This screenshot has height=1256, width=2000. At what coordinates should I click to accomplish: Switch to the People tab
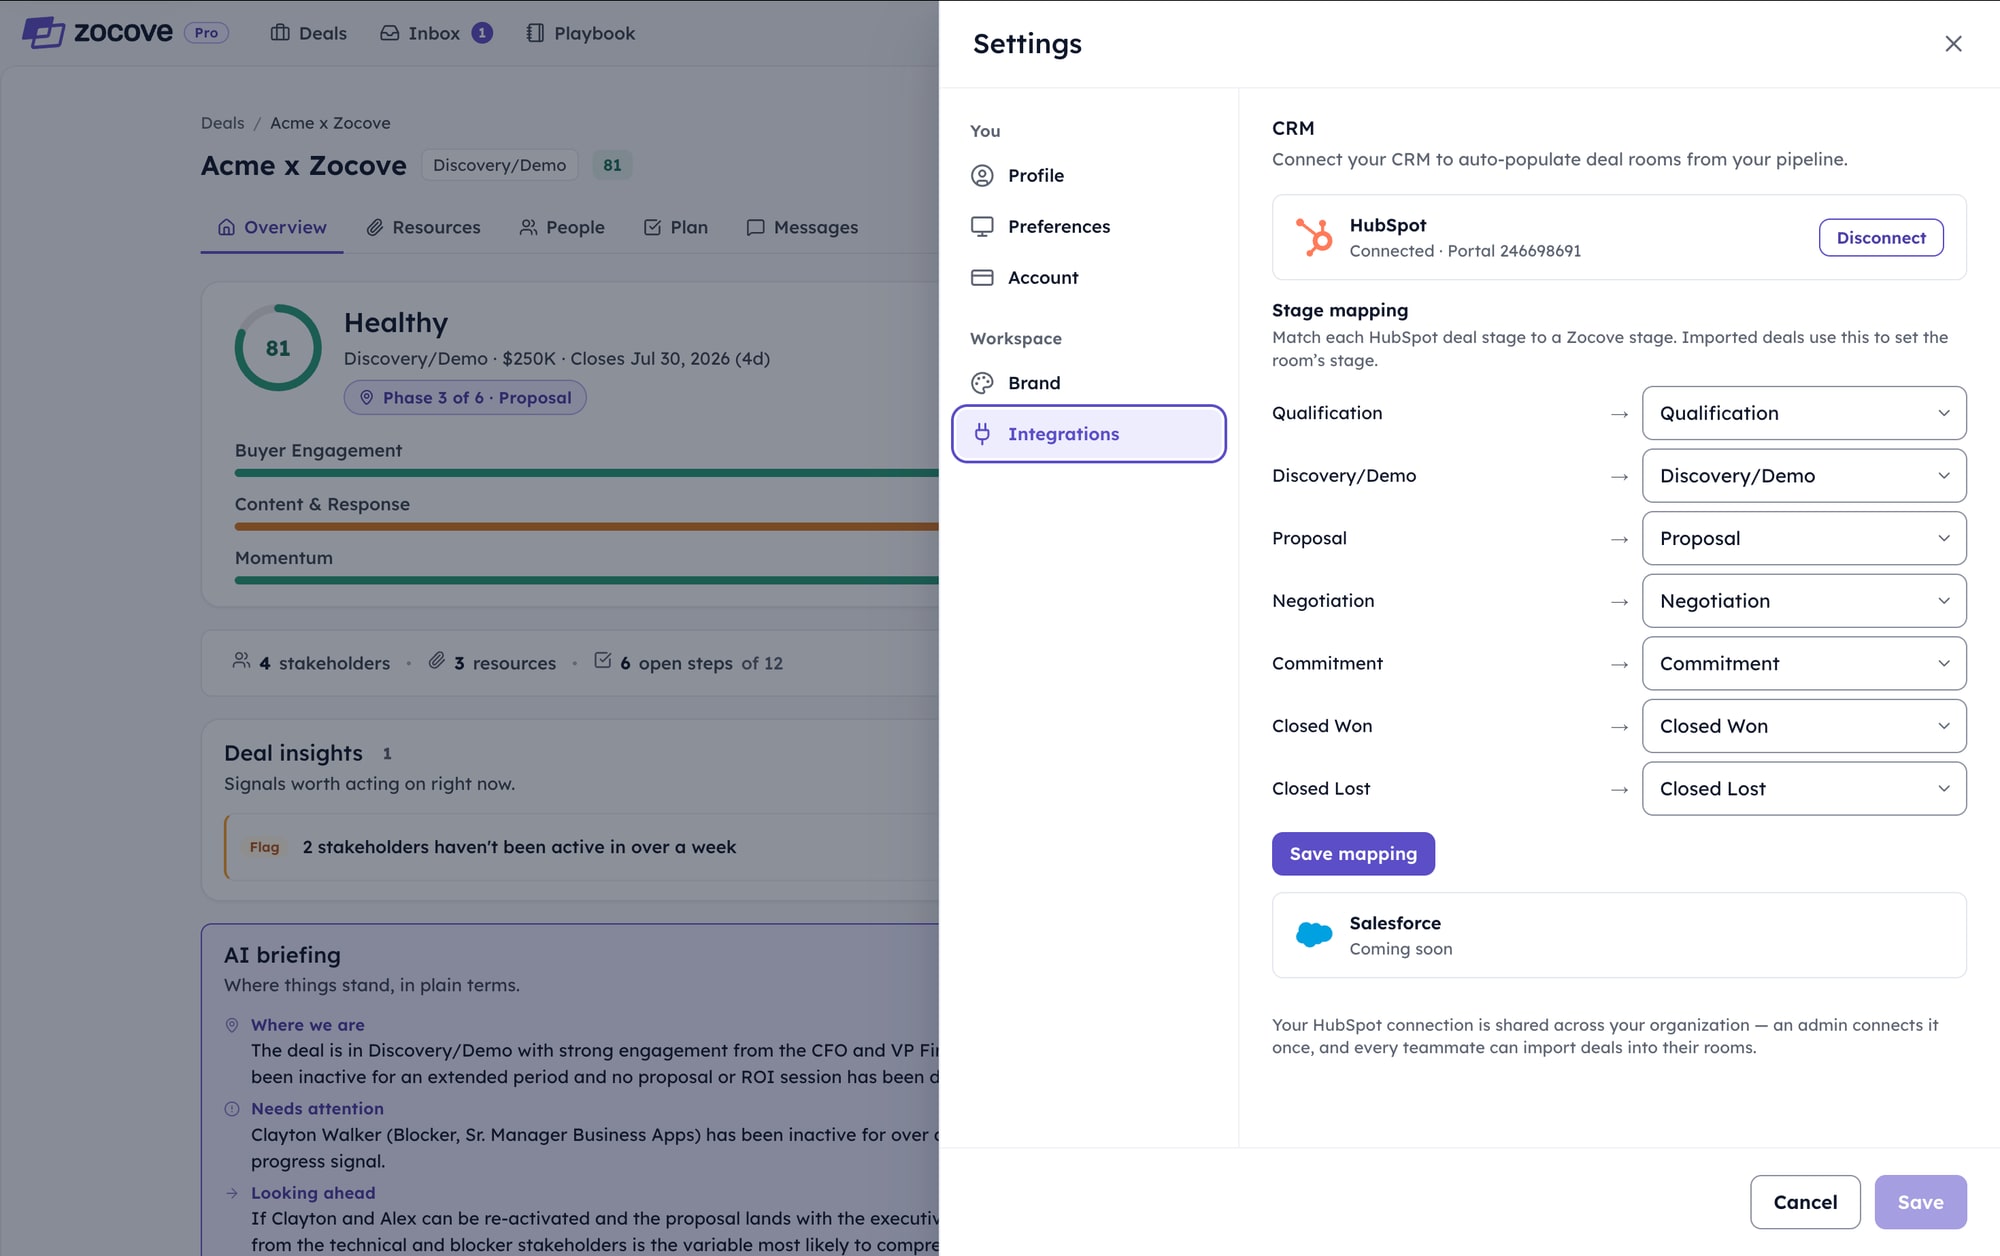[x=562, y=227]
